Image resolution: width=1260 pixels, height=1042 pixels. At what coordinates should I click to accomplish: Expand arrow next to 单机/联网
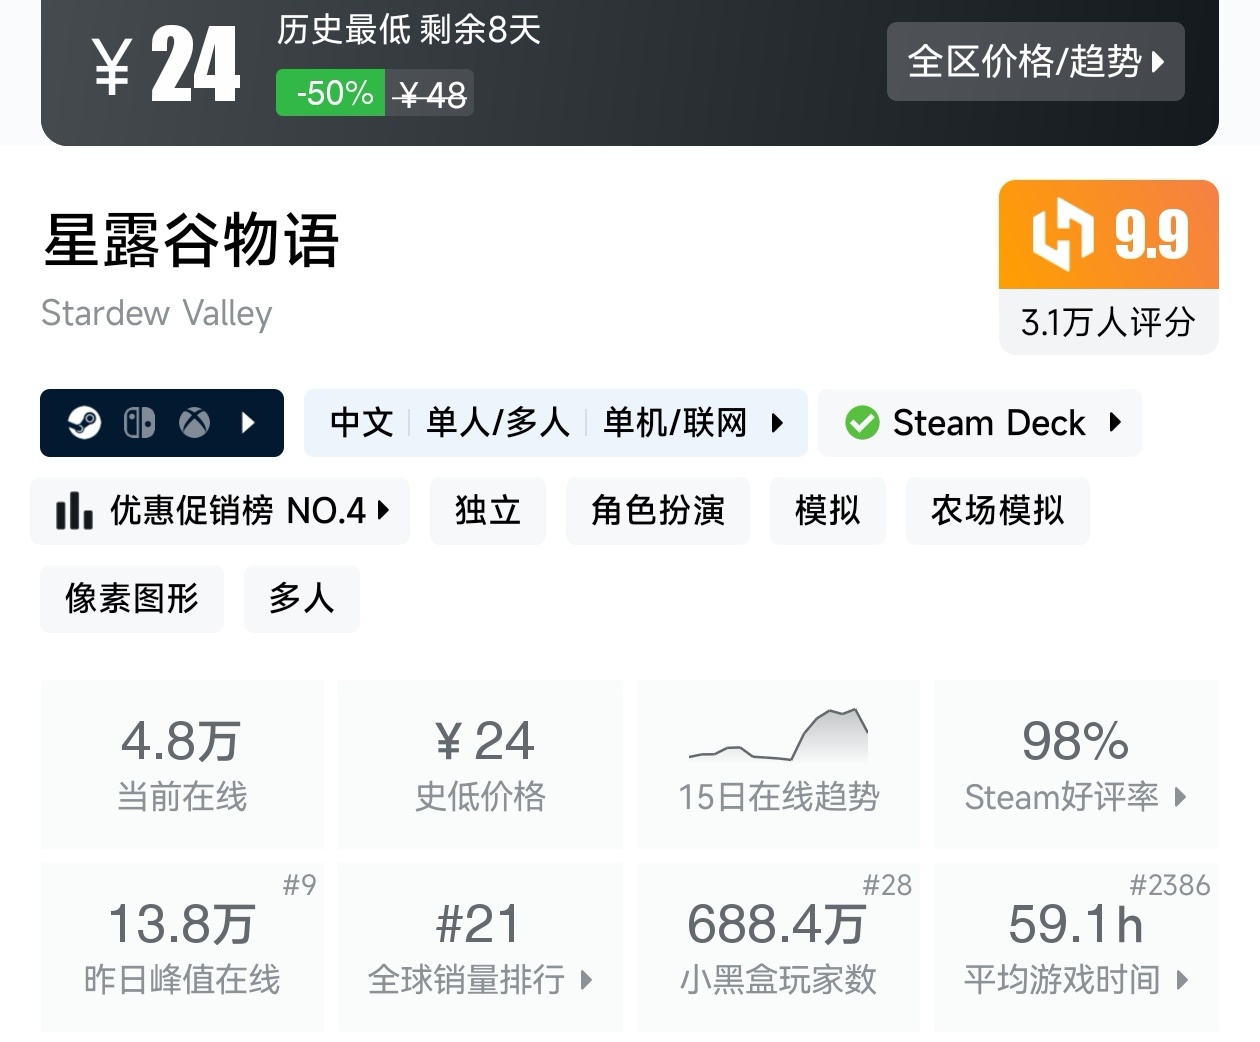777,423
